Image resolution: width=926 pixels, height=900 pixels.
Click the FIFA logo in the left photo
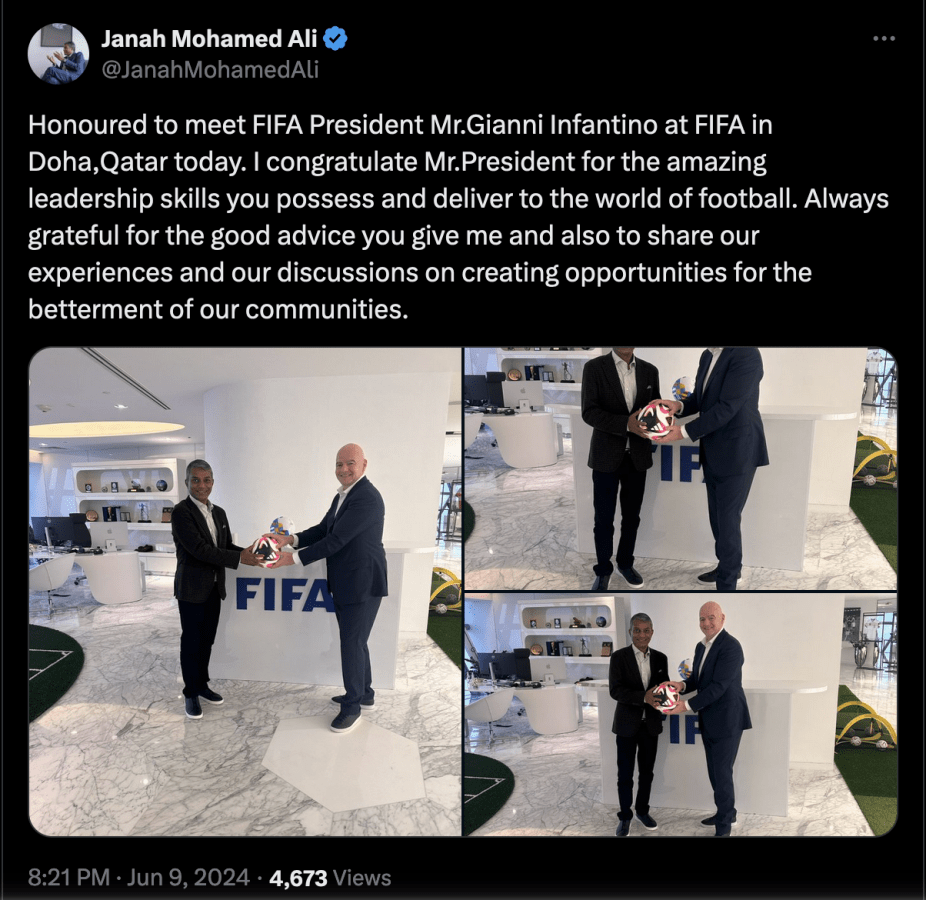(x=282, y=595)
